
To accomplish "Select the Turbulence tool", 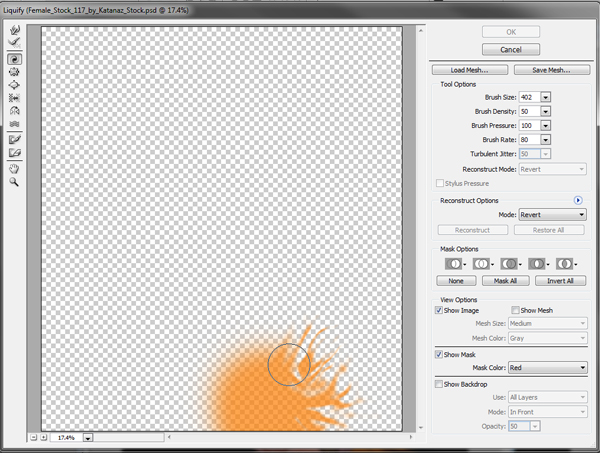I will tap(15, 124).
